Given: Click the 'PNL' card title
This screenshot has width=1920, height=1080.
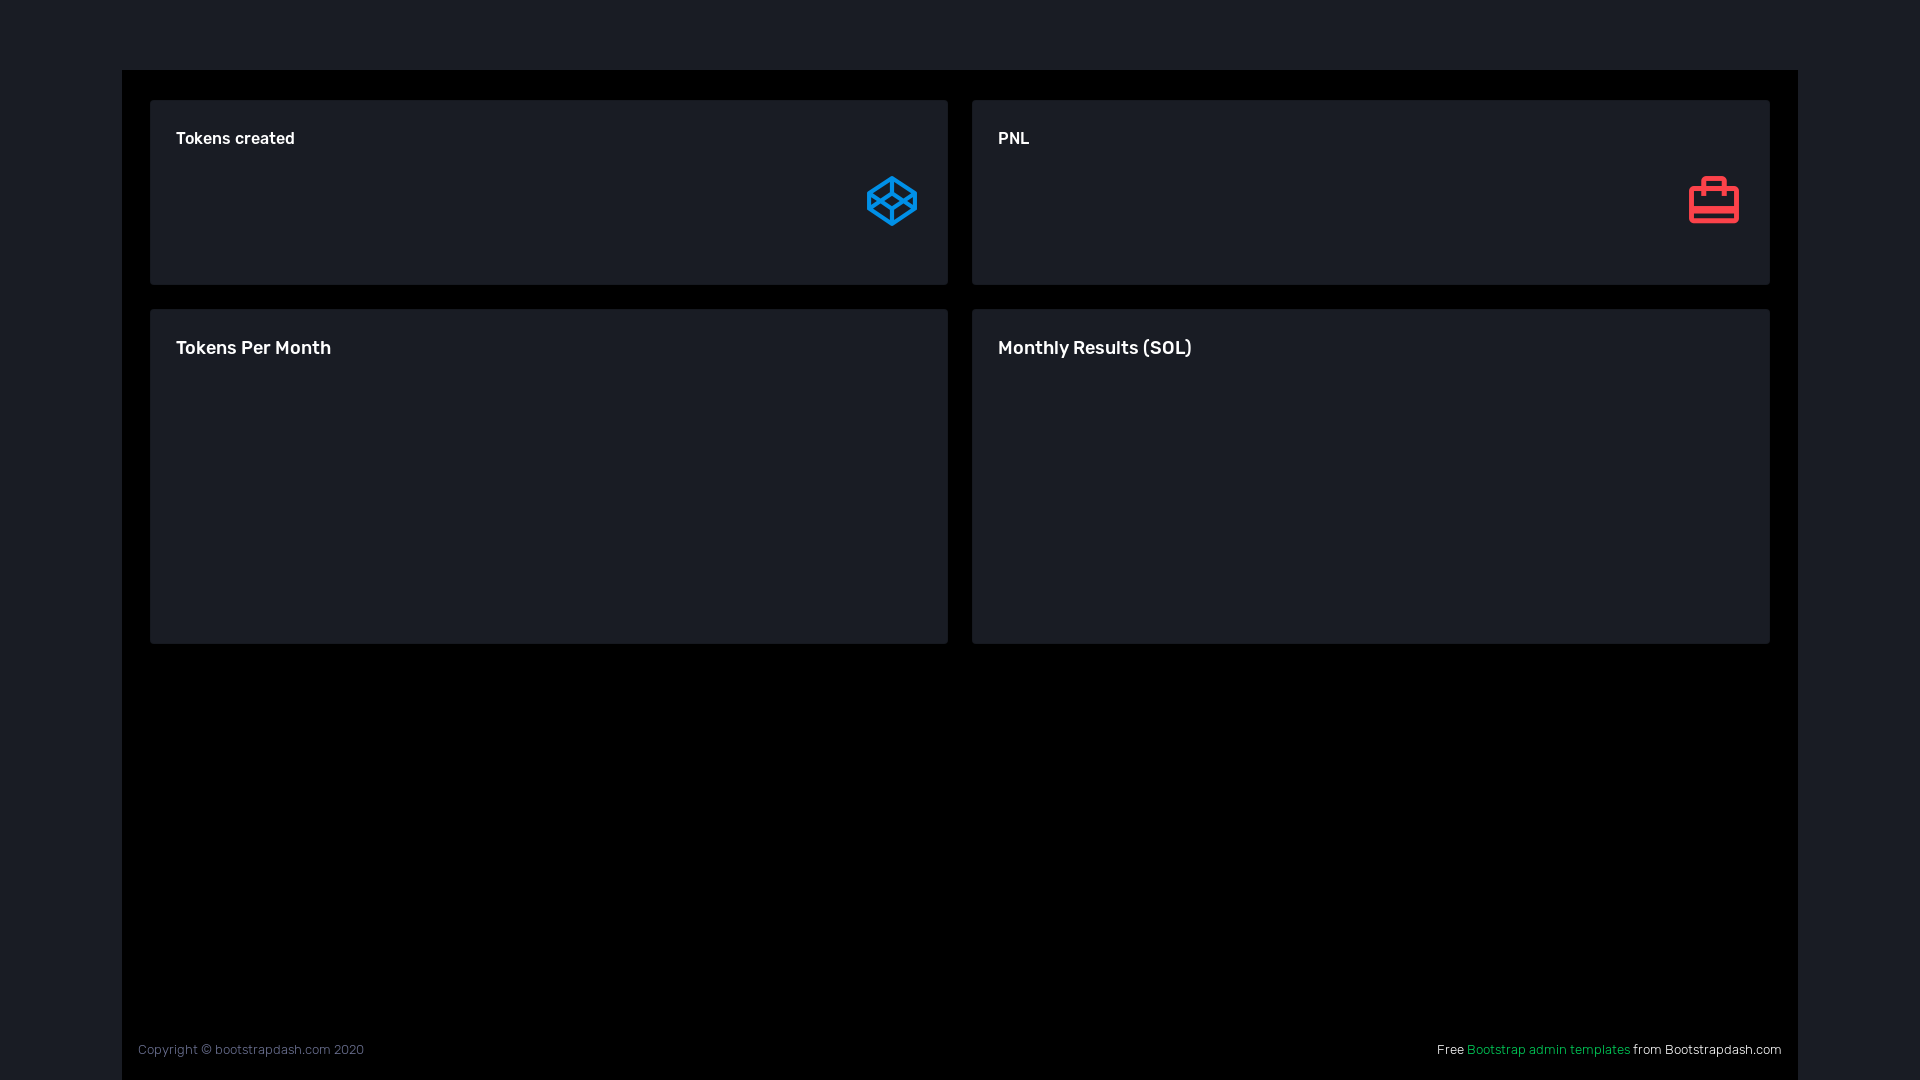Looking at the screenshot, I should coord(1013,139).
